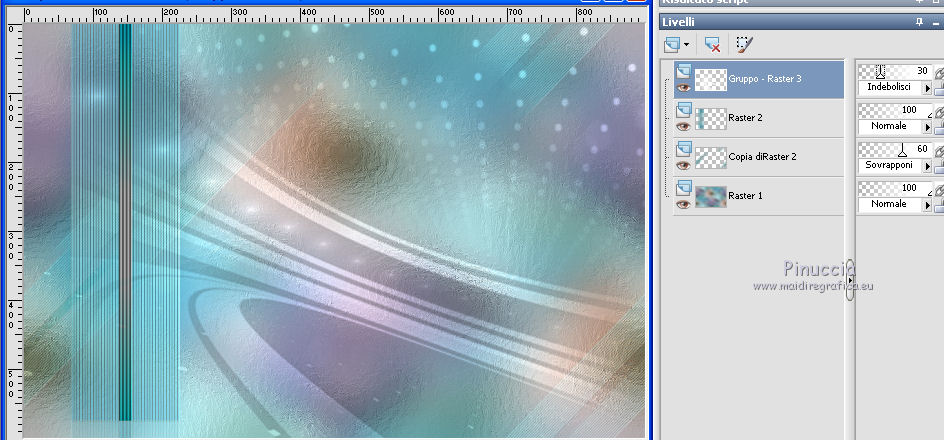Toggle lock transparency on Raster 2 row
Image resolution: width=944 pixels, height=440 pixels.
(x=939, y=128)
